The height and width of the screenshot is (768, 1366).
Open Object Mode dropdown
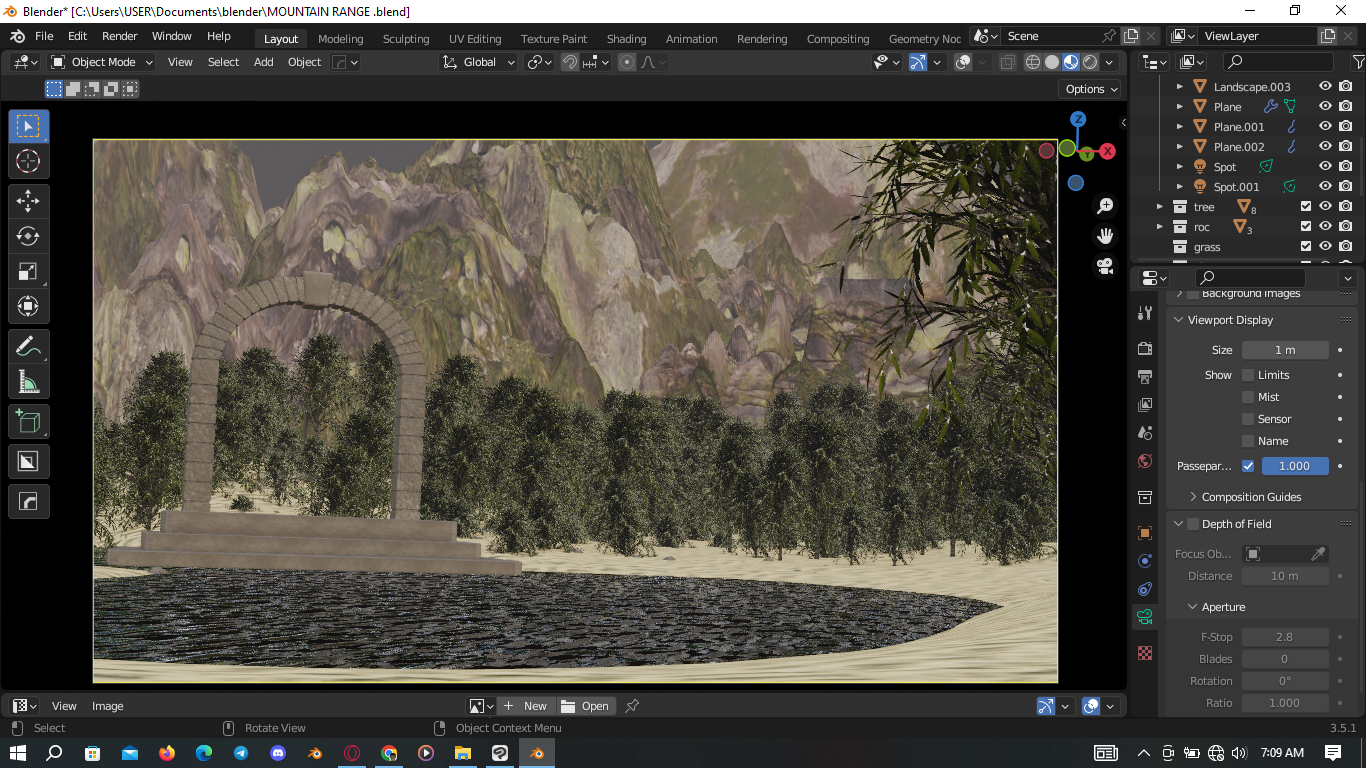(102, 62)
